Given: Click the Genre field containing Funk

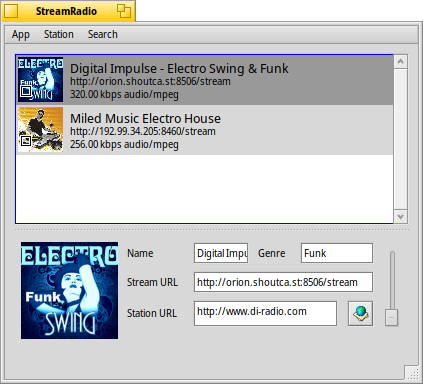Looking at the screenshot, I should click(337, 253).
